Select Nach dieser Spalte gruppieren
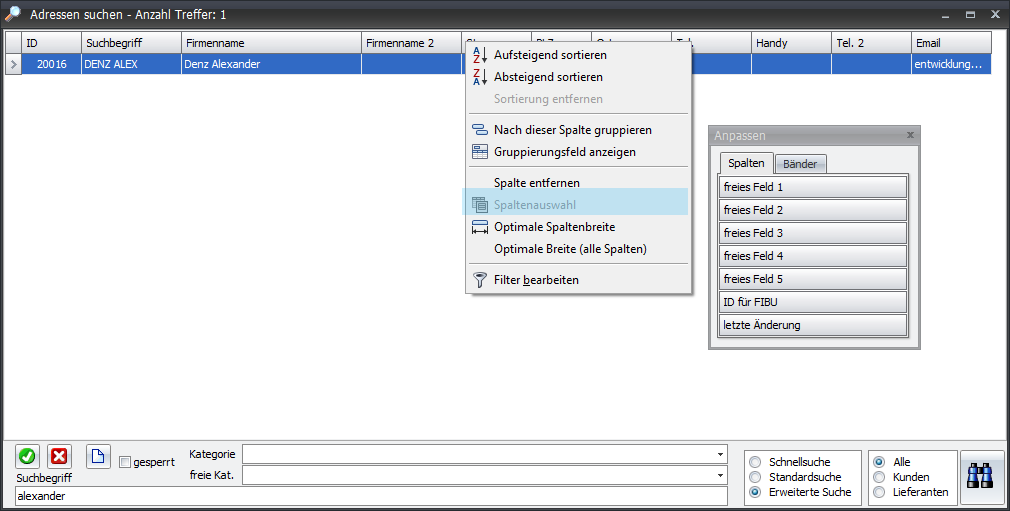Image resolution: width=1010 pixels, height=511 pixels. point(572,130)
